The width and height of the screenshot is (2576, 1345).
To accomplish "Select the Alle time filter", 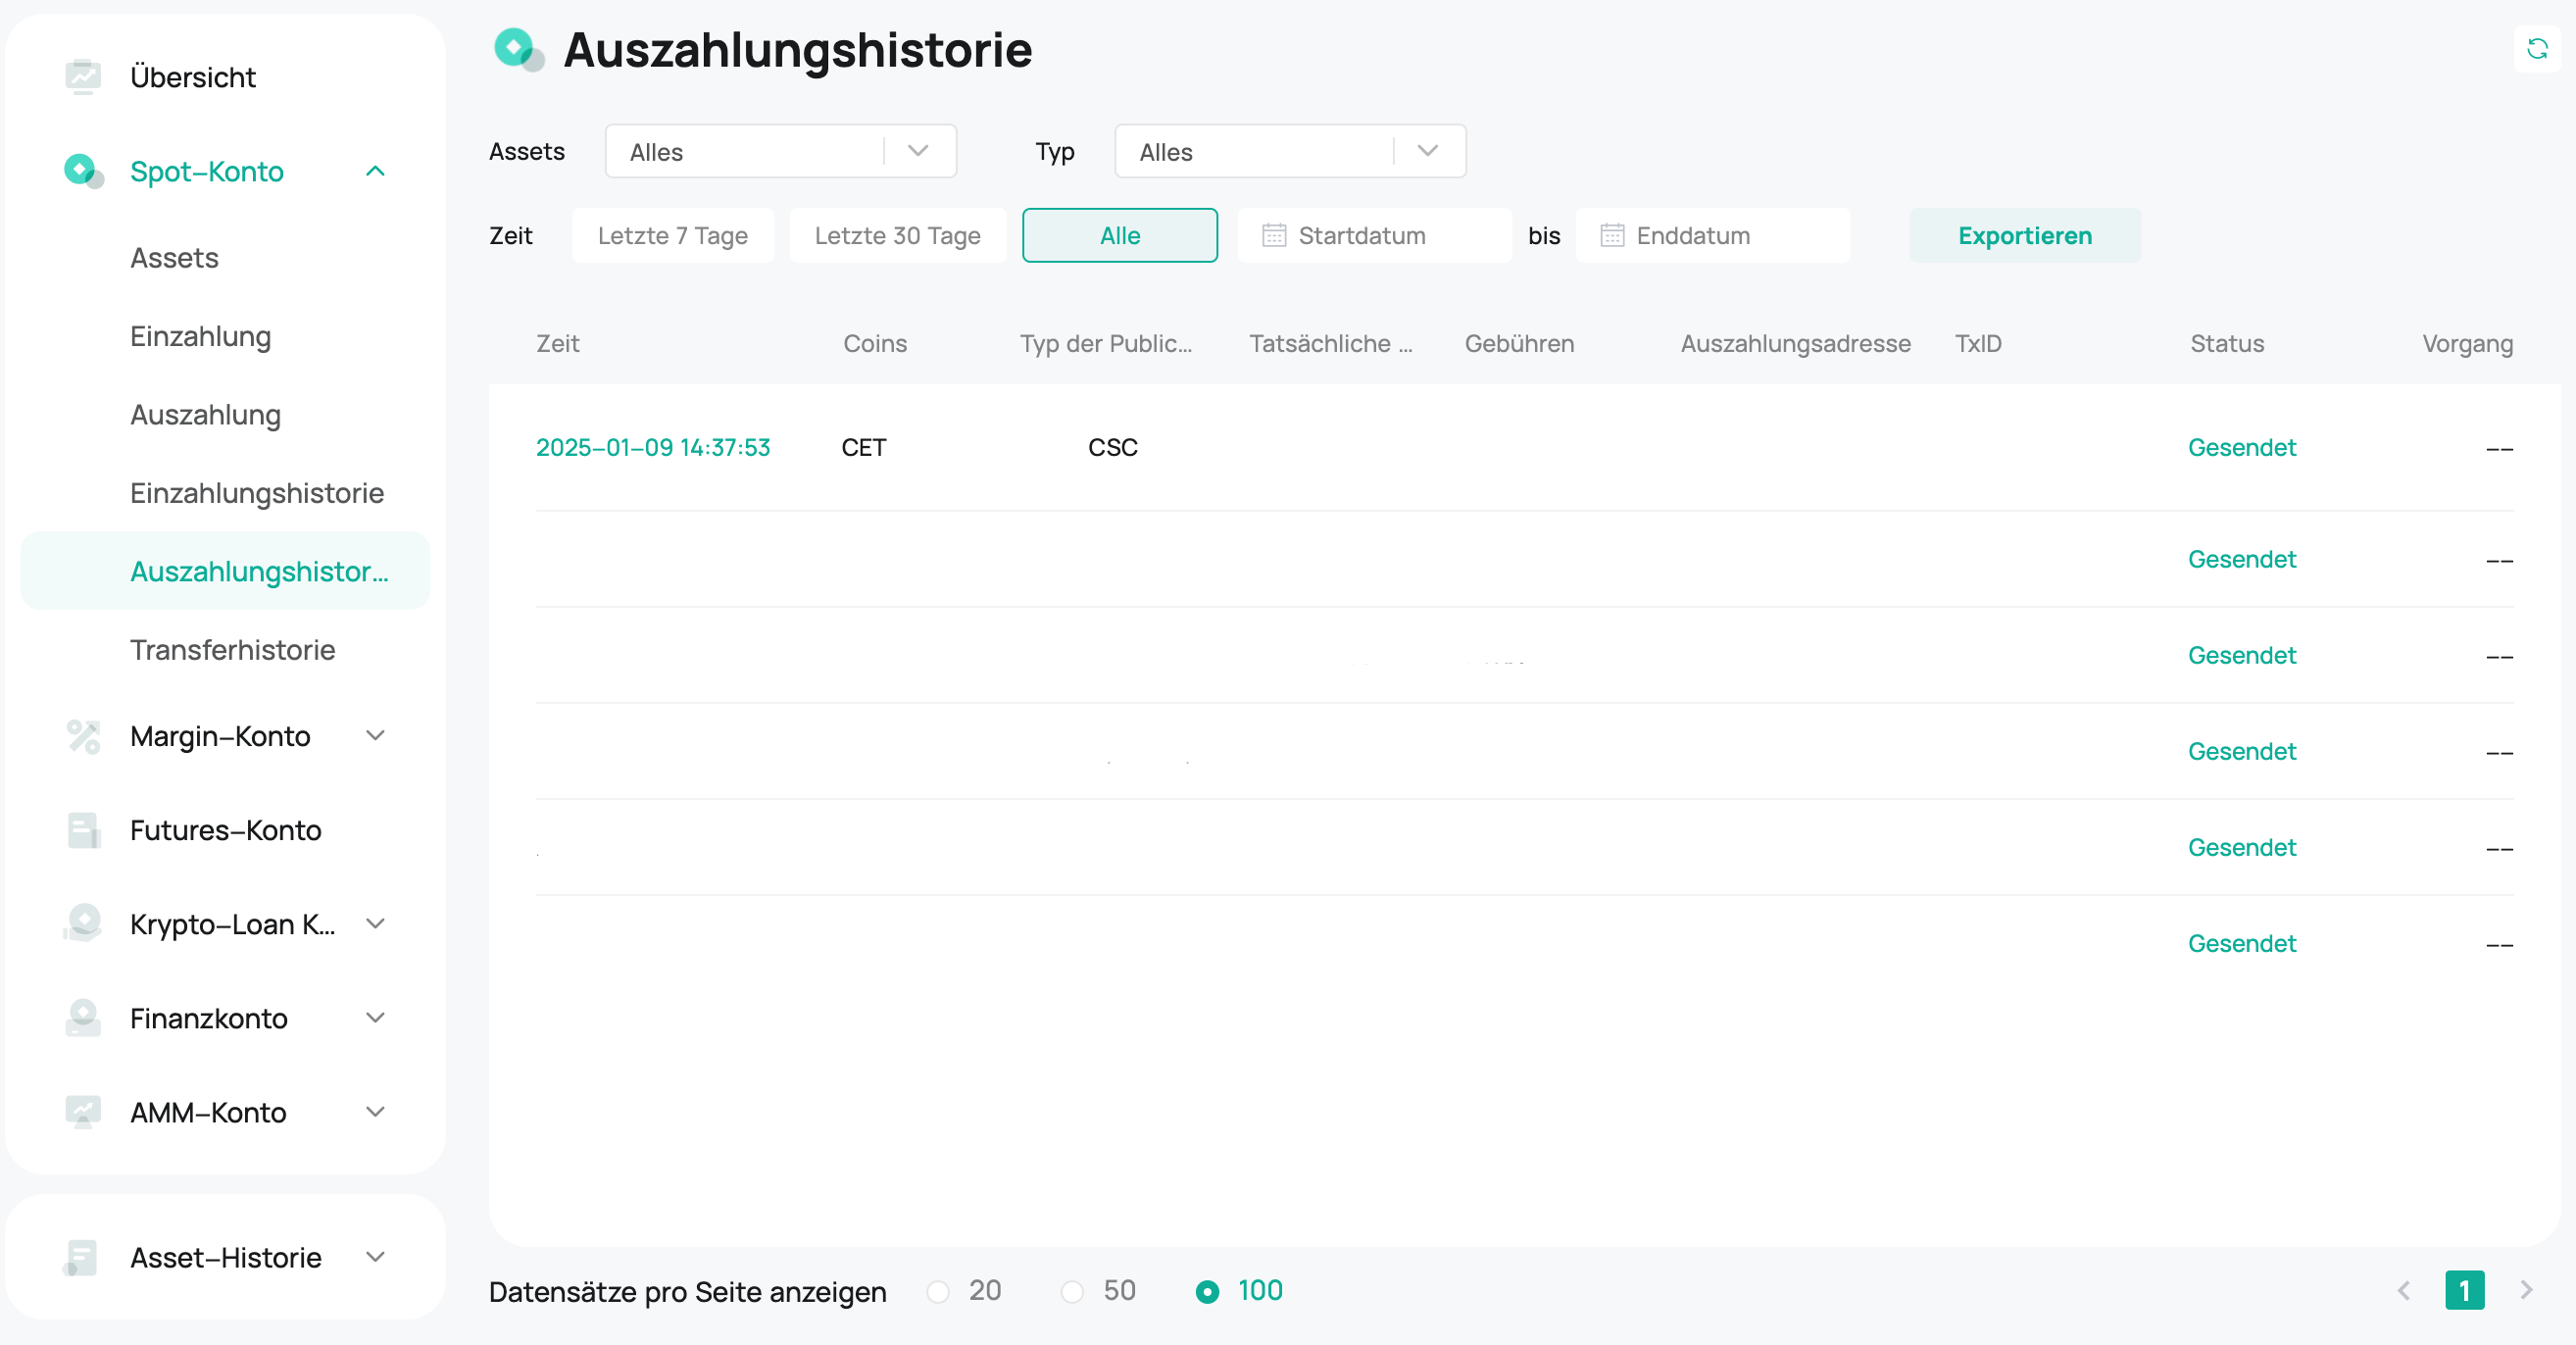I will [x=1119, y=235].
